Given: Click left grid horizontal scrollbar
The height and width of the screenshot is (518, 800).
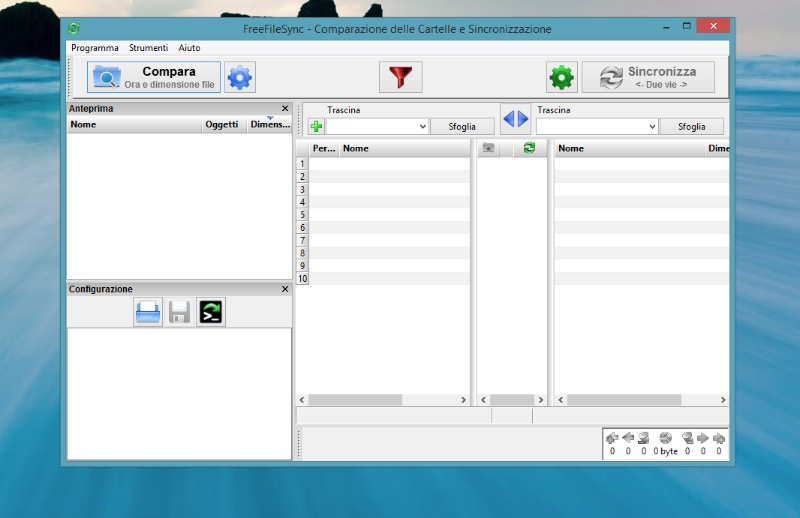Looking at the screenshot, I should 355,400.
